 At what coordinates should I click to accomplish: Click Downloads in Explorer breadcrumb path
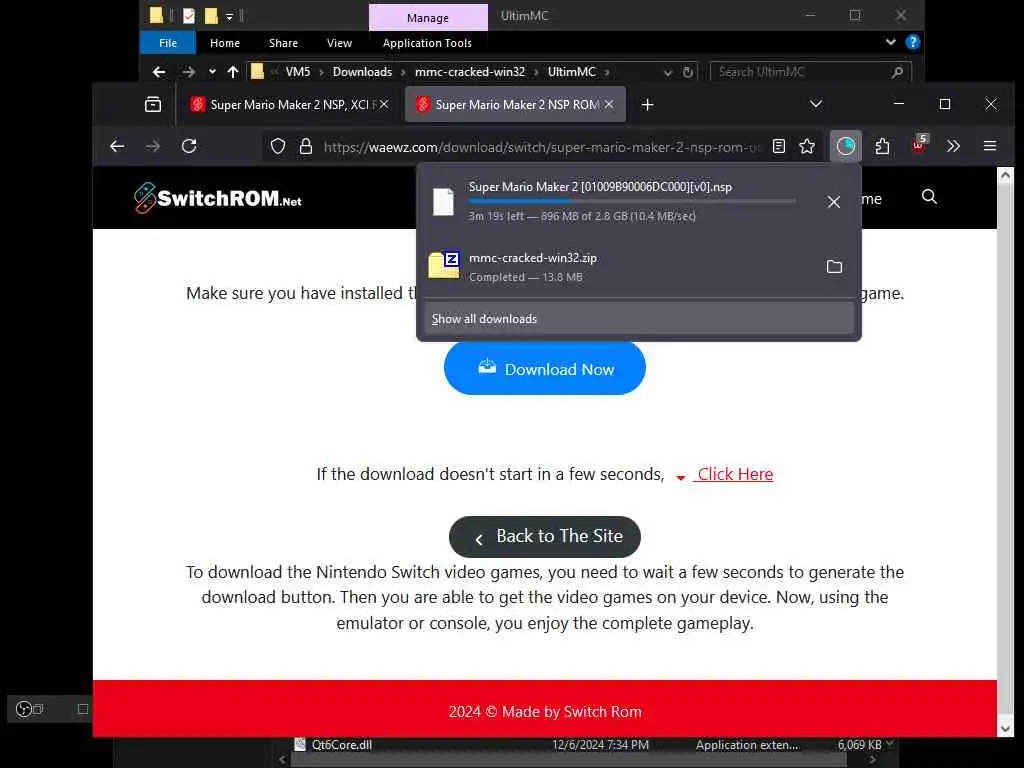click(x=362, y=72)
